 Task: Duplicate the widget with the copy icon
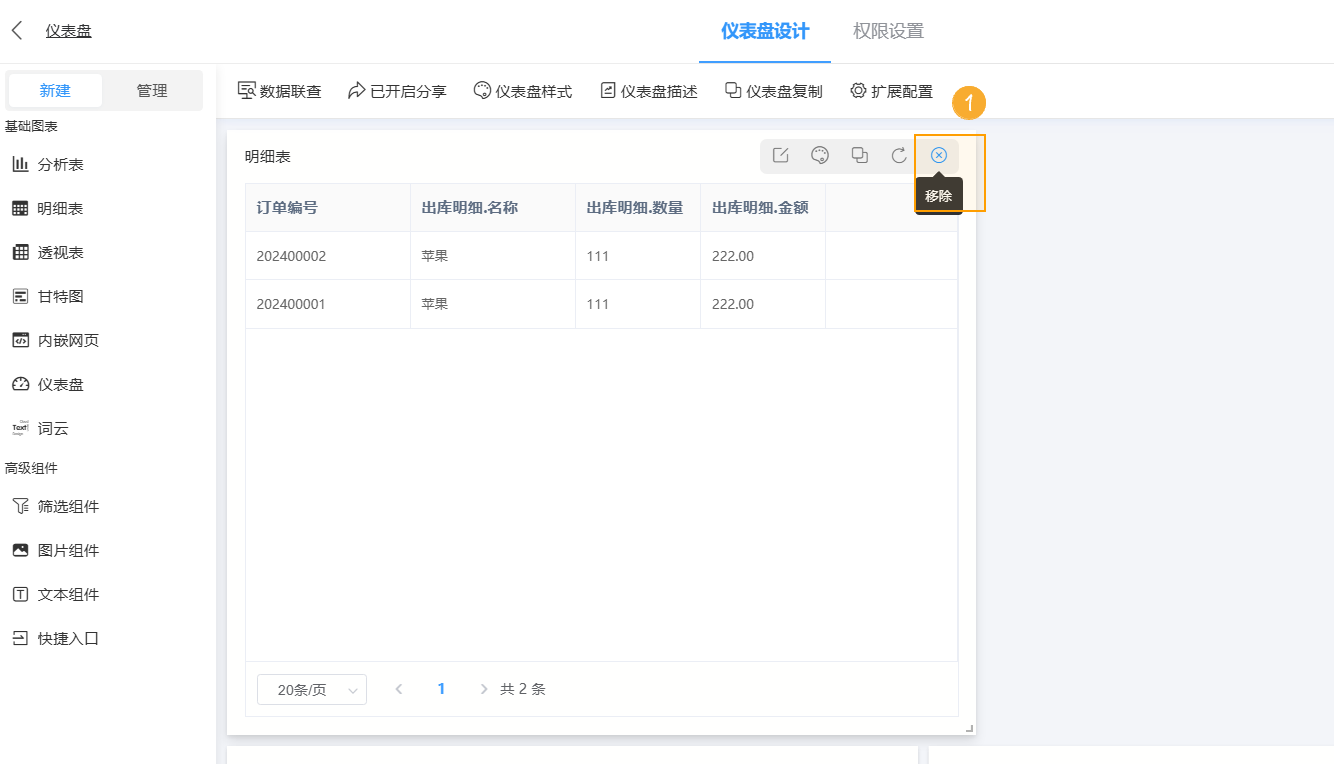(x=859, y=155)
